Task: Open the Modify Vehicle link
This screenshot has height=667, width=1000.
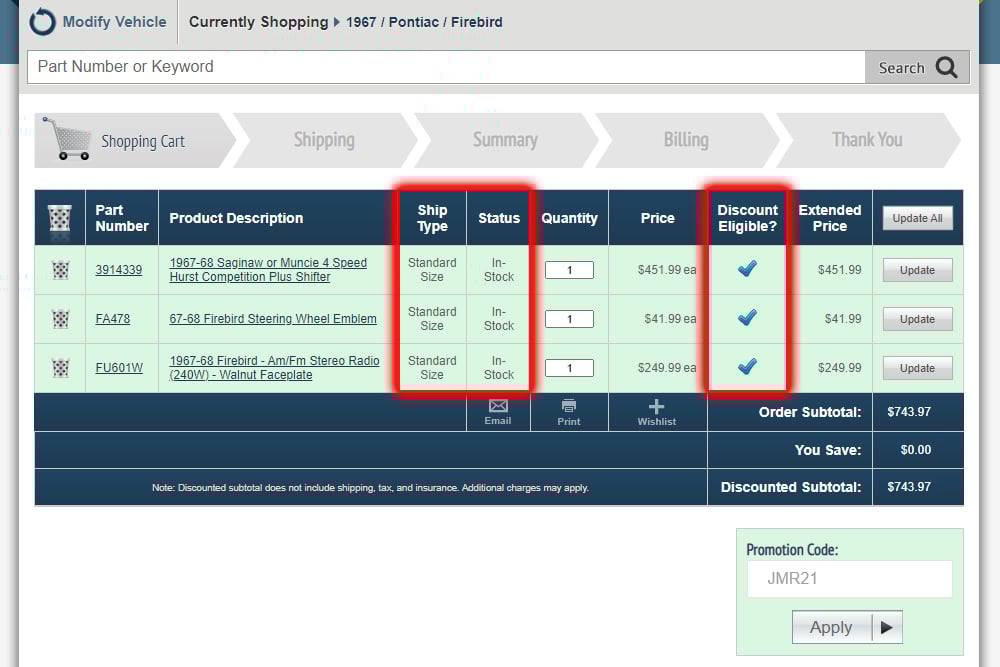Action: 114,22
